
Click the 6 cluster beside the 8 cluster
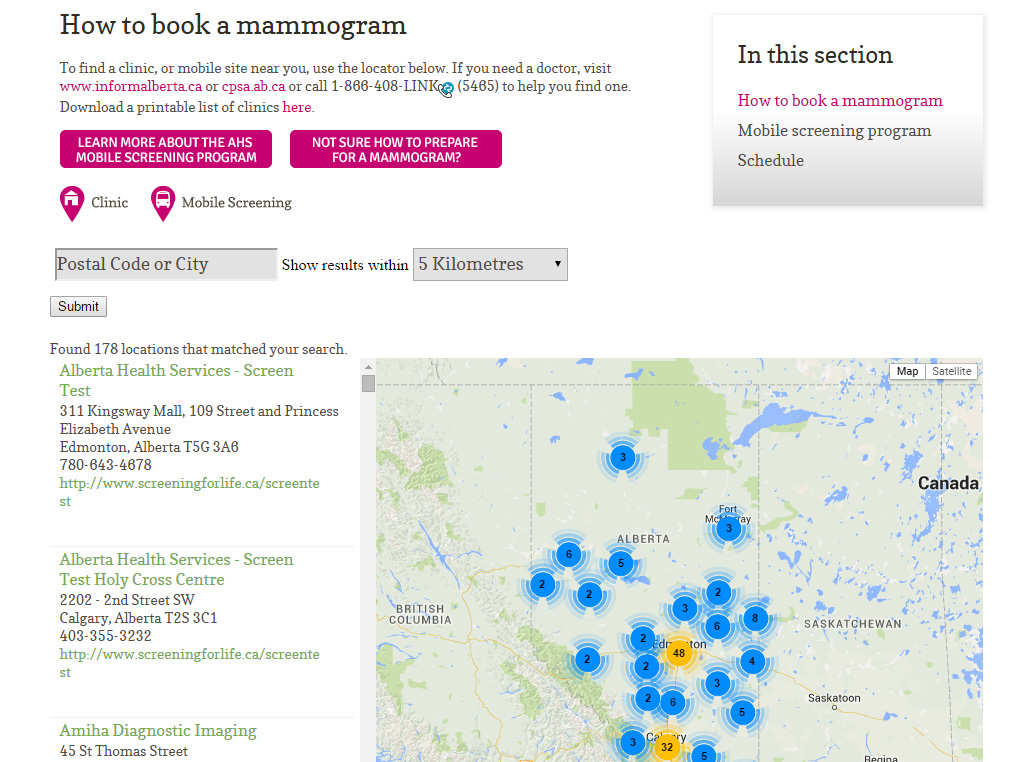(x=717, y=627)
